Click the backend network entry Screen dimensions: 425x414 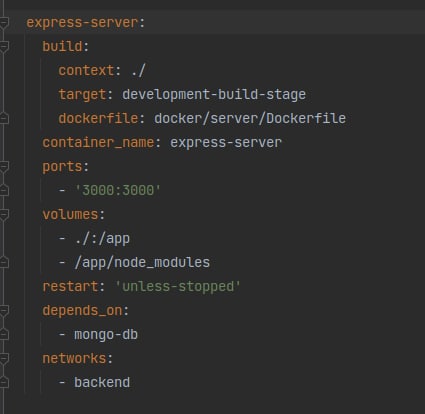point(102,382)
